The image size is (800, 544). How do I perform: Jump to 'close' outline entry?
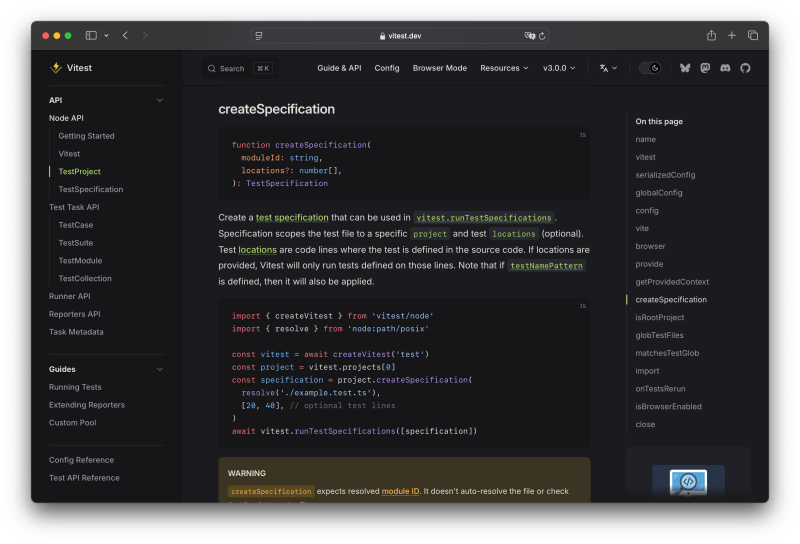point(645,425)
